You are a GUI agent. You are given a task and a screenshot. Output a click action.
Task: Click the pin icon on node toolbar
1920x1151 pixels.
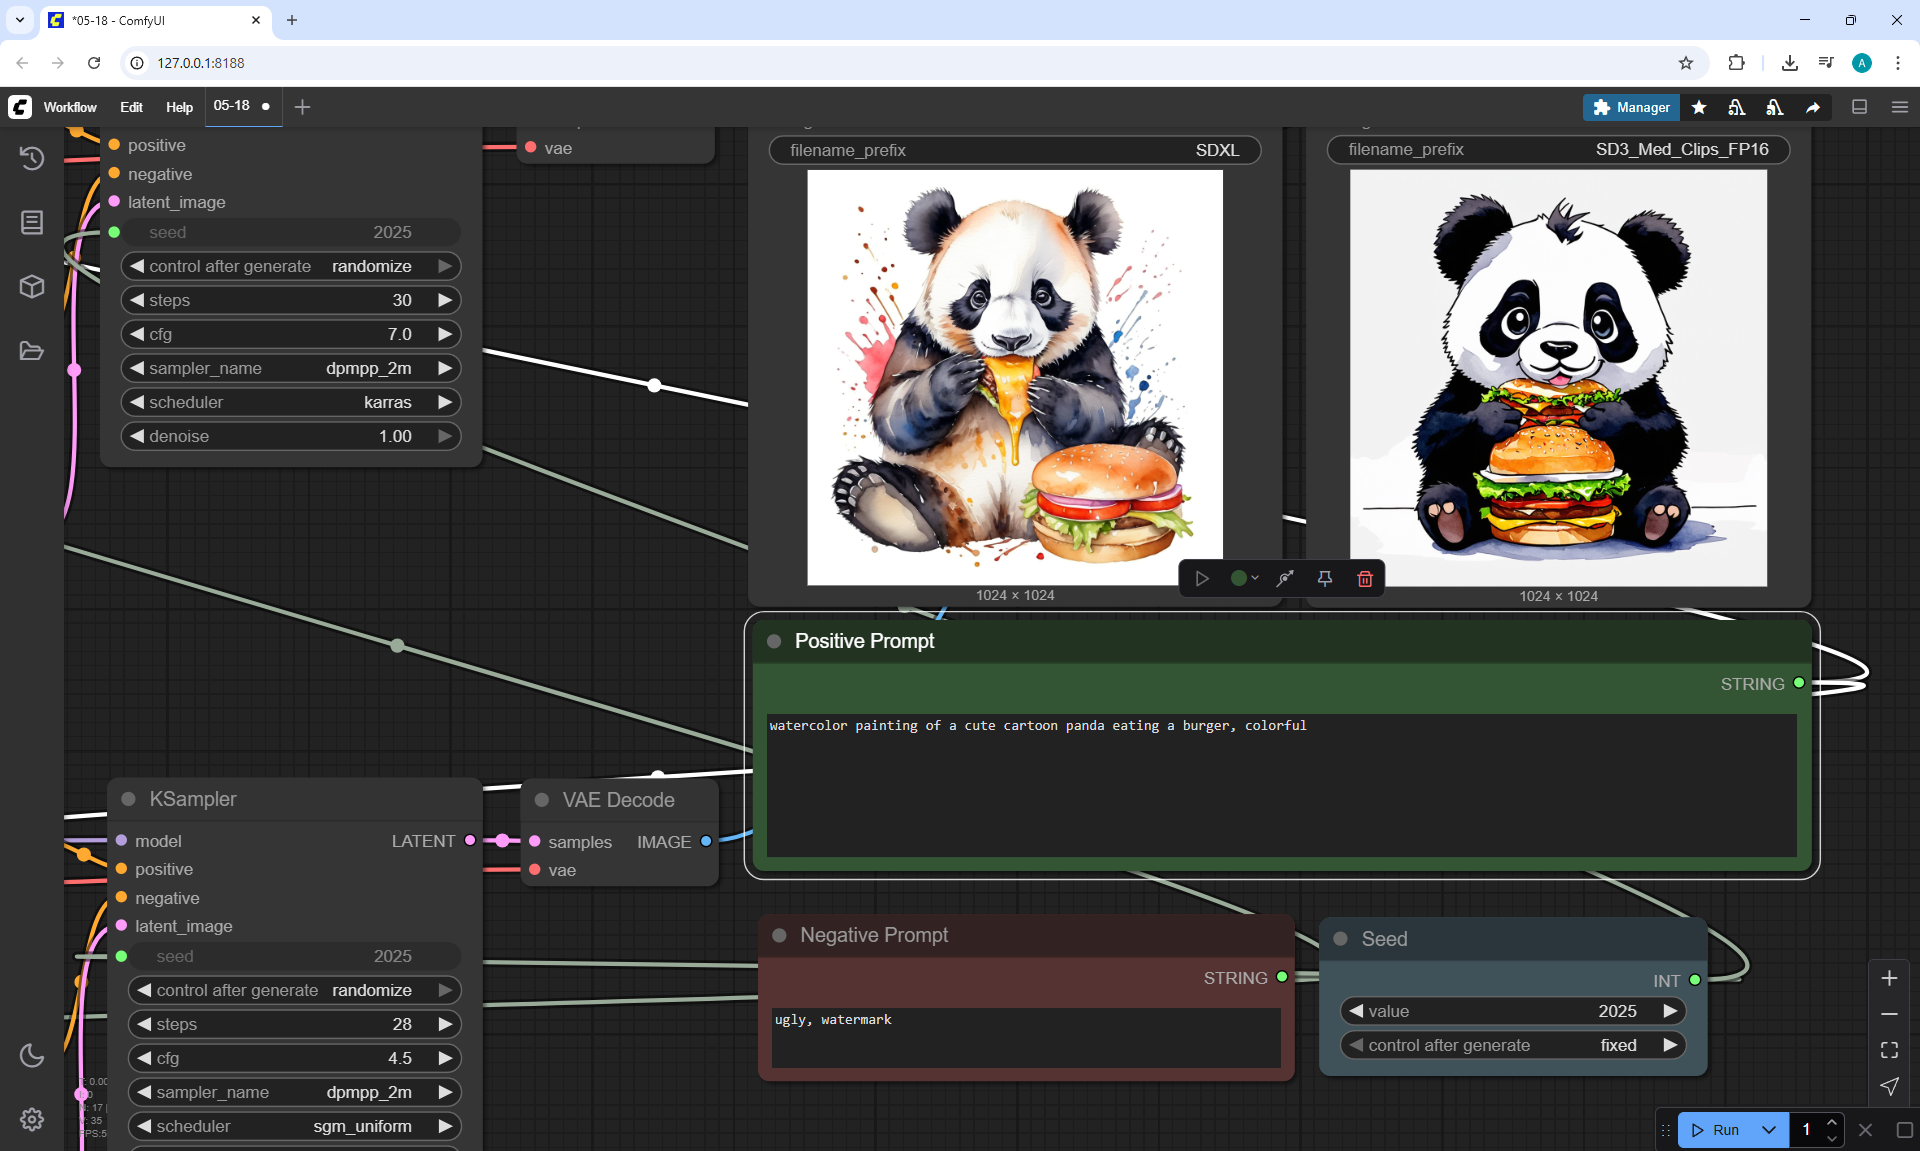(x=1324, y=578)
